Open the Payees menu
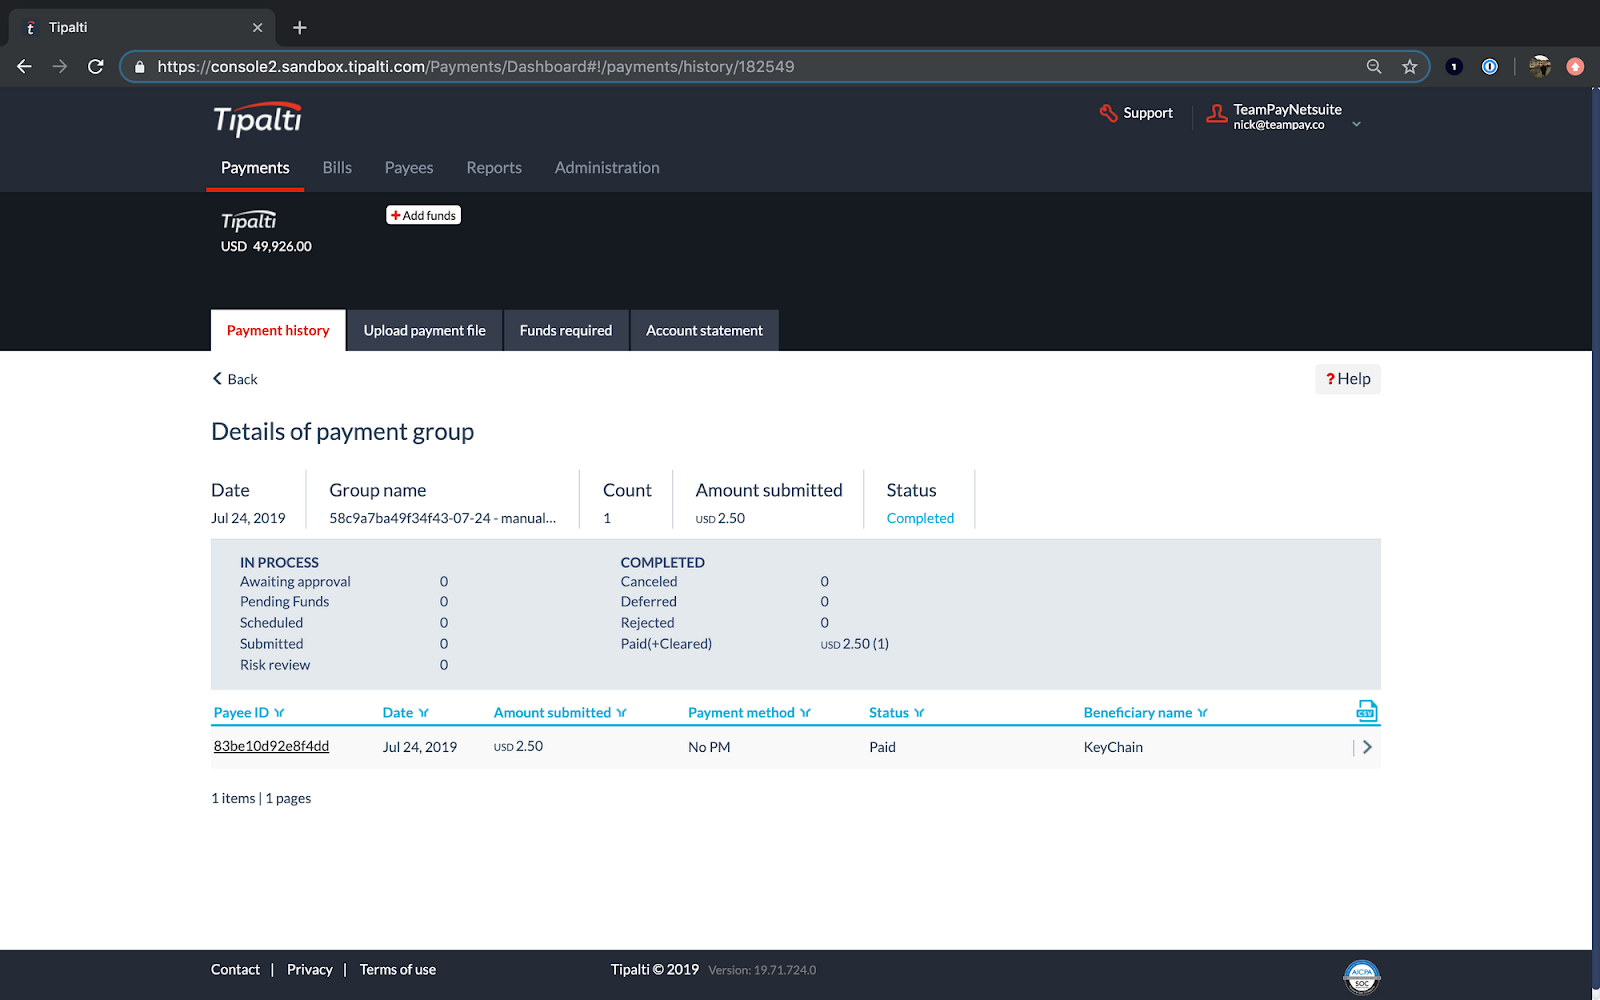This screenshot has width=1600, height=1000. click(x=409, y=168)
